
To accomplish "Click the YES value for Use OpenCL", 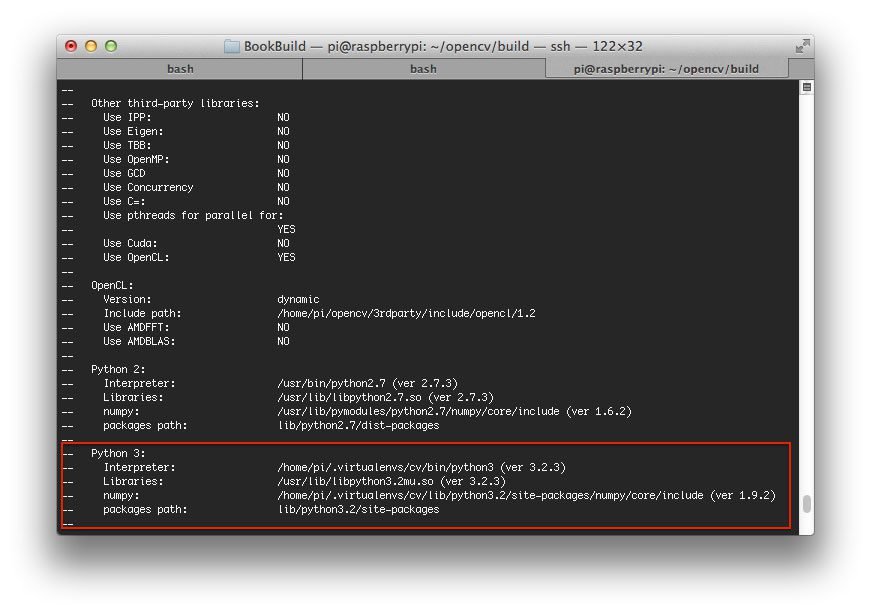I will [x=286, y=257].
